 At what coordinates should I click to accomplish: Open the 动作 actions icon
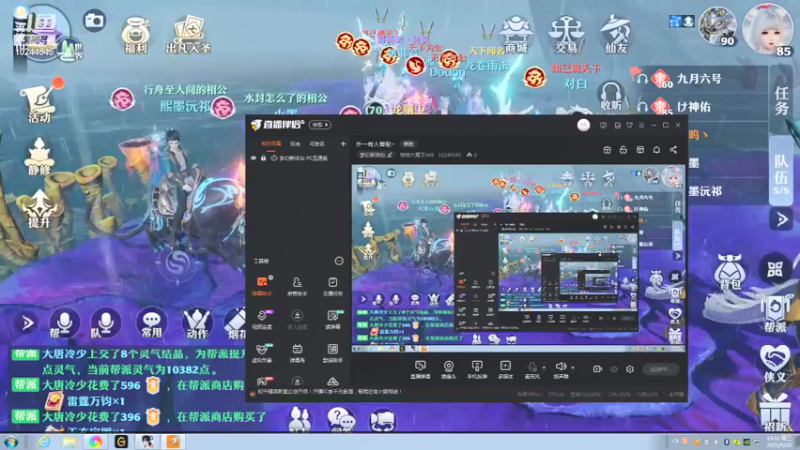[197, 323]
